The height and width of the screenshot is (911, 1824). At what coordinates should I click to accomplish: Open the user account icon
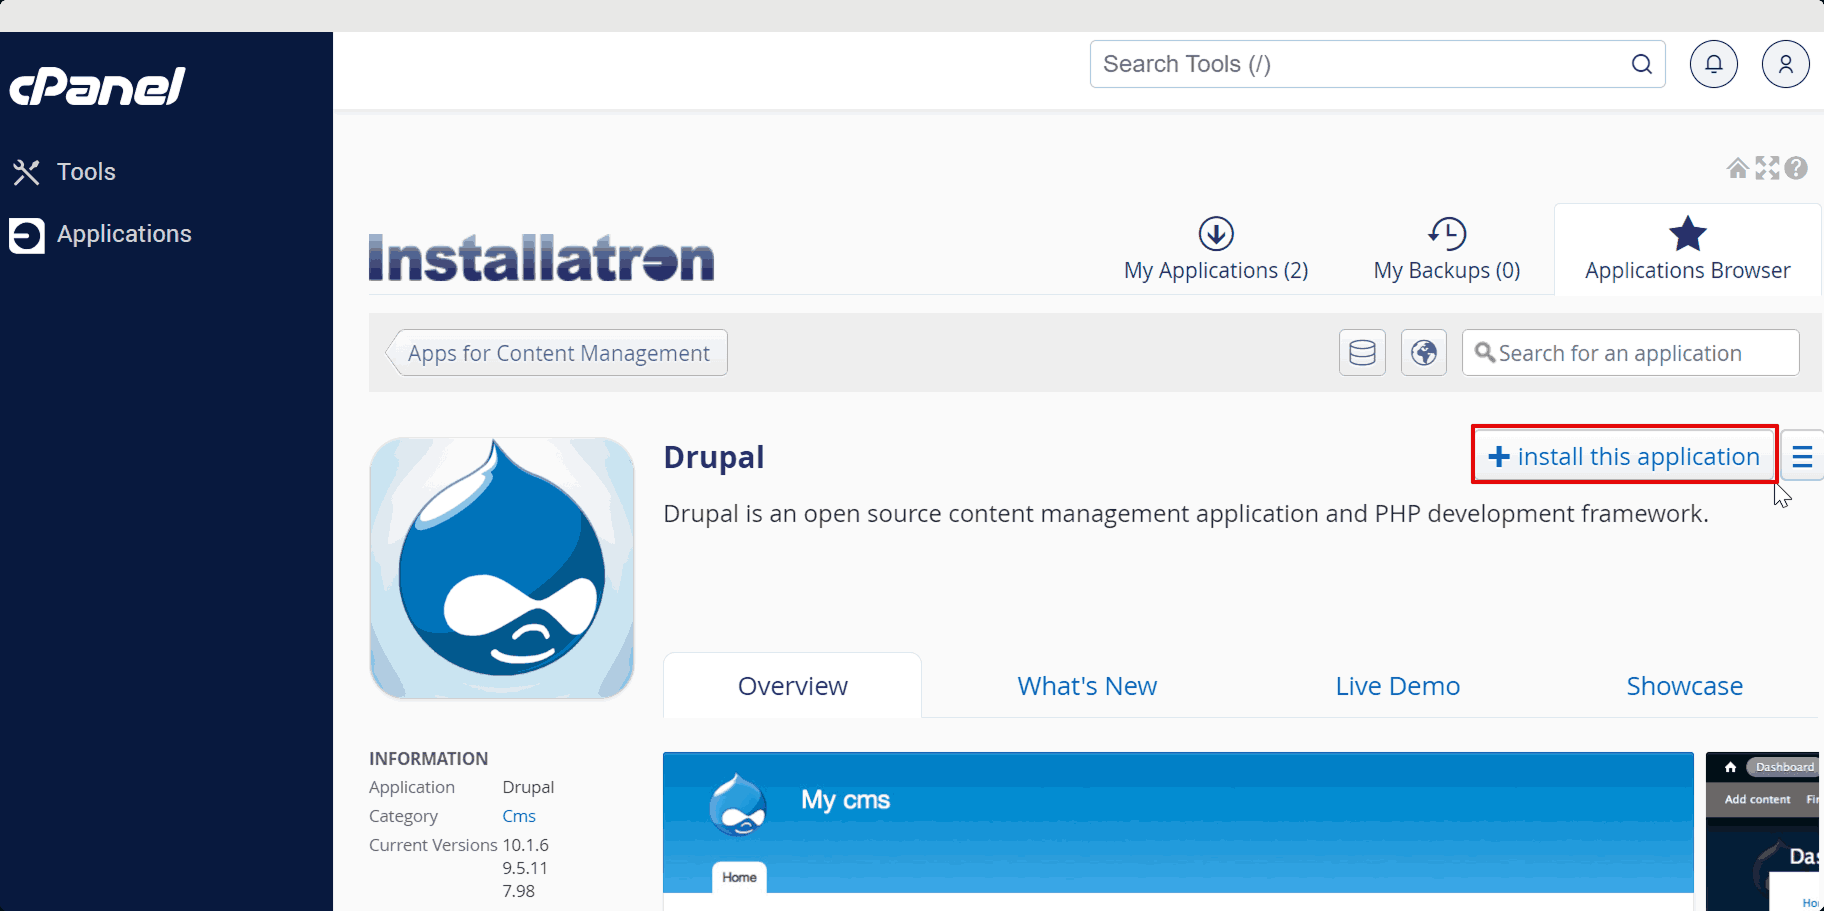click(1785, 63)
